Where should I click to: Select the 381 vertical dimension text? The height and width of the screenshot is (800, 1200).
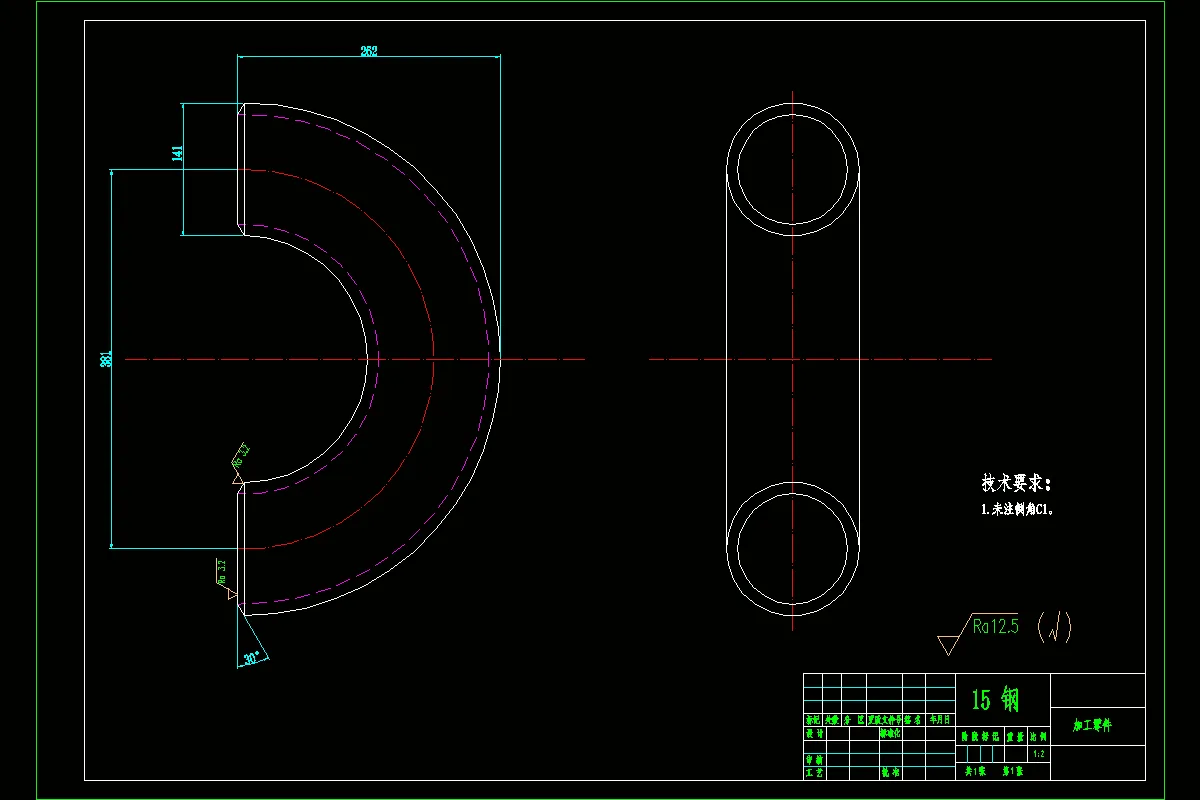coord(105,358)
